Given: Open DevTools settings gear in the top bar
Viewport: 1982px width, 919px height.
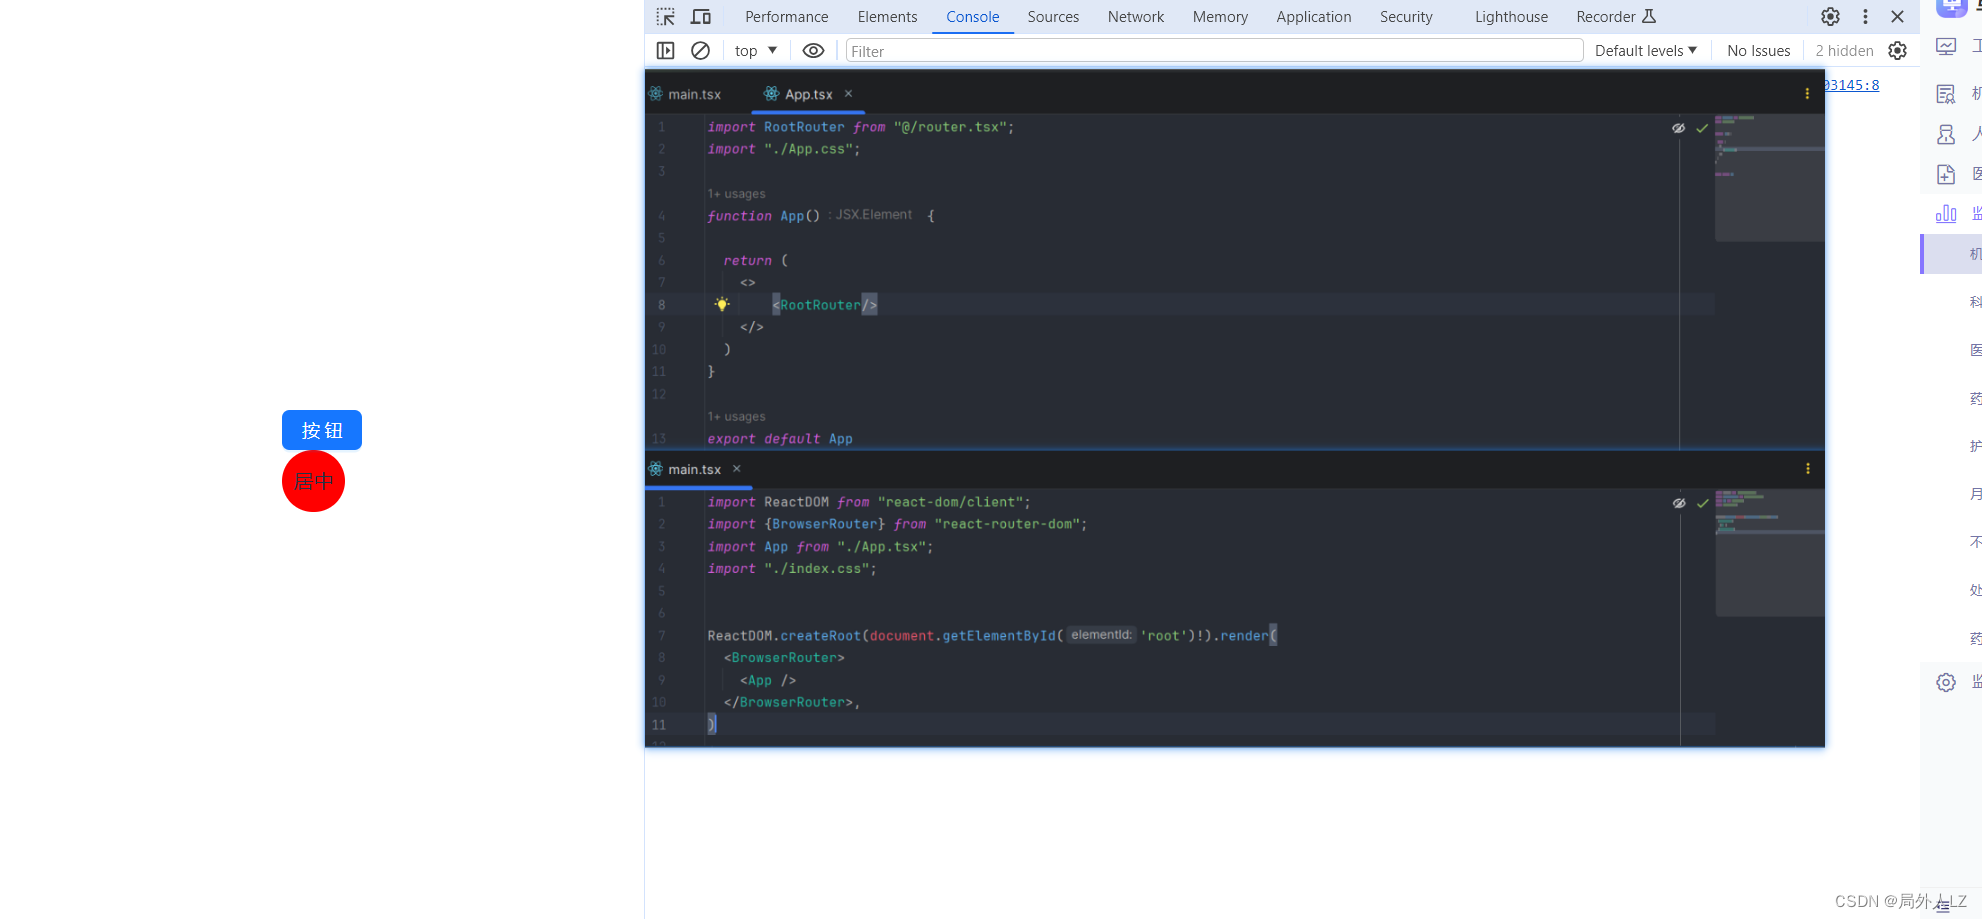Looking at the screenshot, I should 1830,17.
